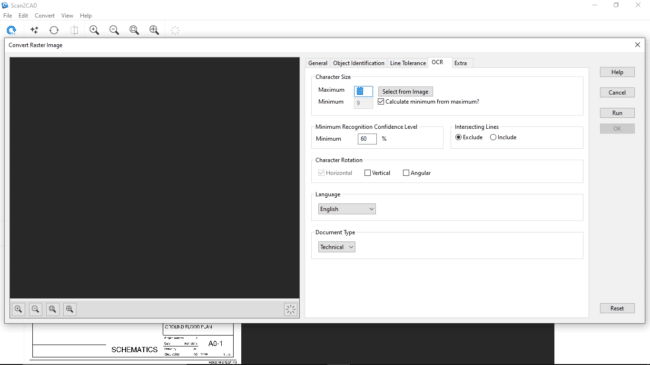Screen dimensions: 650x365
Task: Open the Document Type dropdown
Action: coord(337,247)
